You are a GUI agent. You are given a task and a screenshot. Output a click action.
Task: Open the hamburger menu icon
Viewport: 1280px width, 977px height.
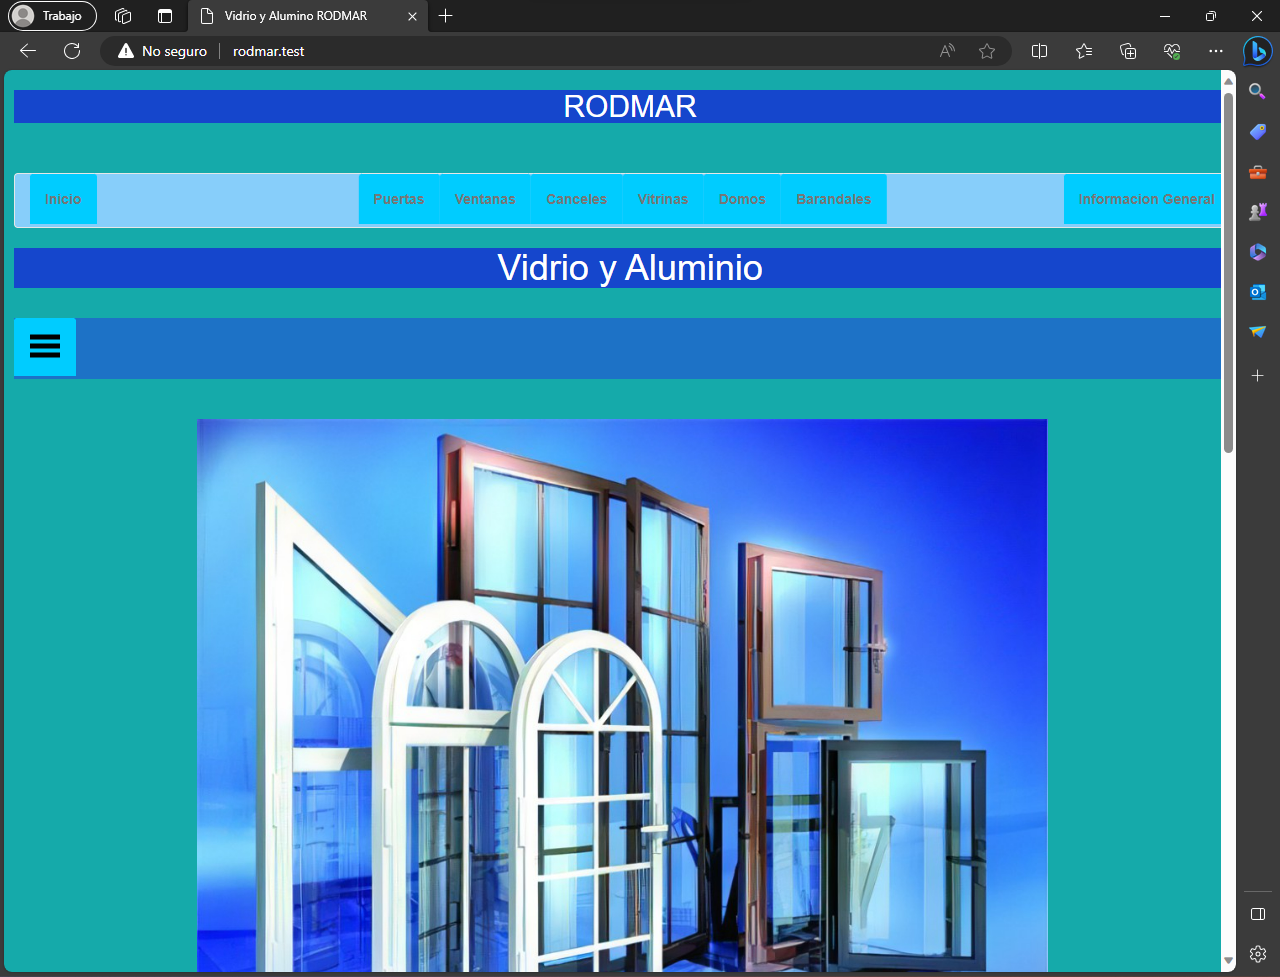point(45,346)
